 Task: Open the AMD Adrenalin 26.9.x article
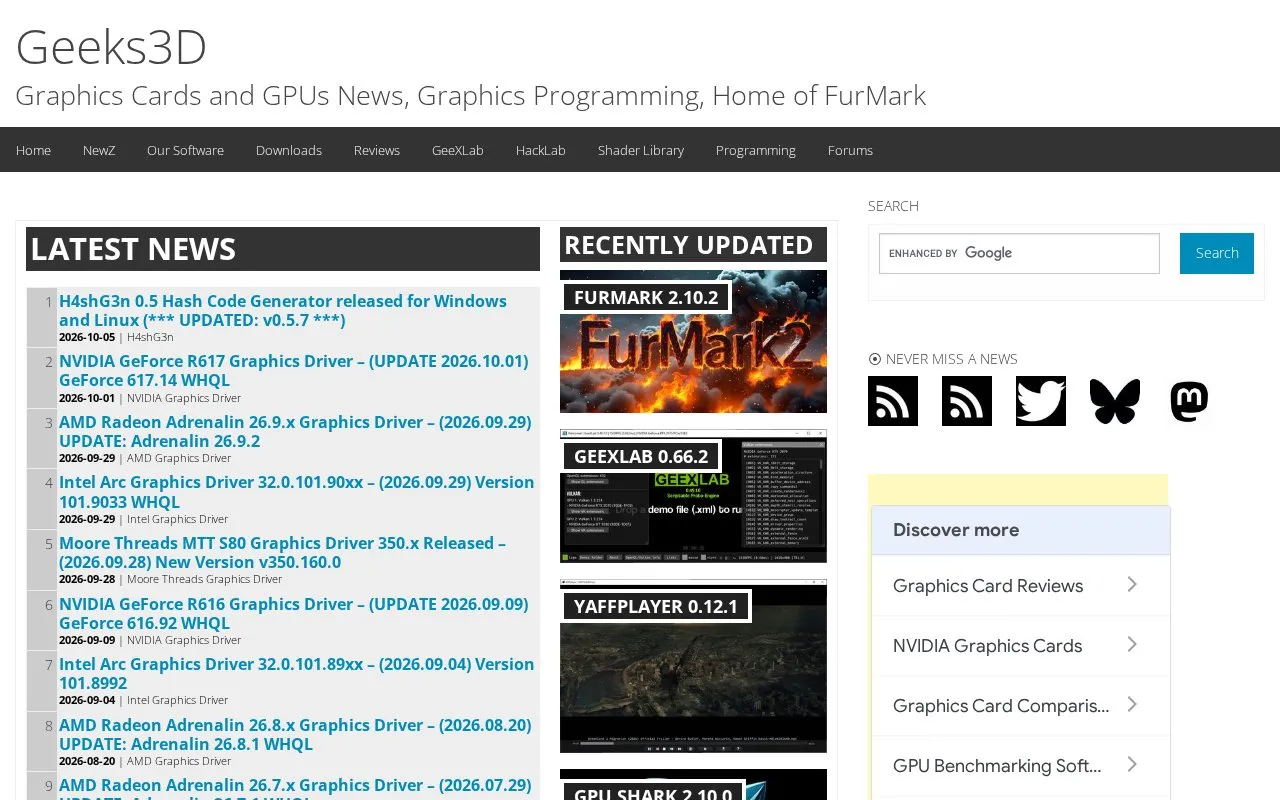click(x=295, y=432)
